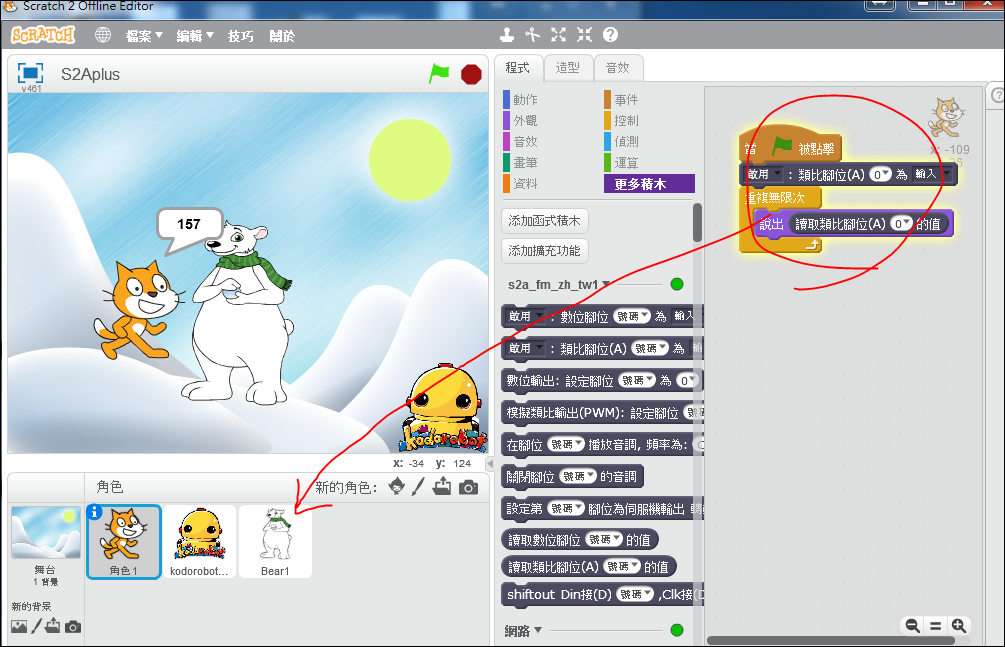Image resolution: width=1005 pixels, height=647 pixels.
Task: Click the 網路 green status indicator
Action: click(x=677, y=630)
